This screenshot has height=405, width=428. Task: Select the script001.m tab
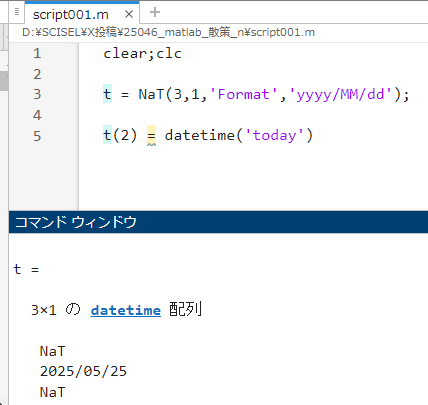(x=71, y=14)
